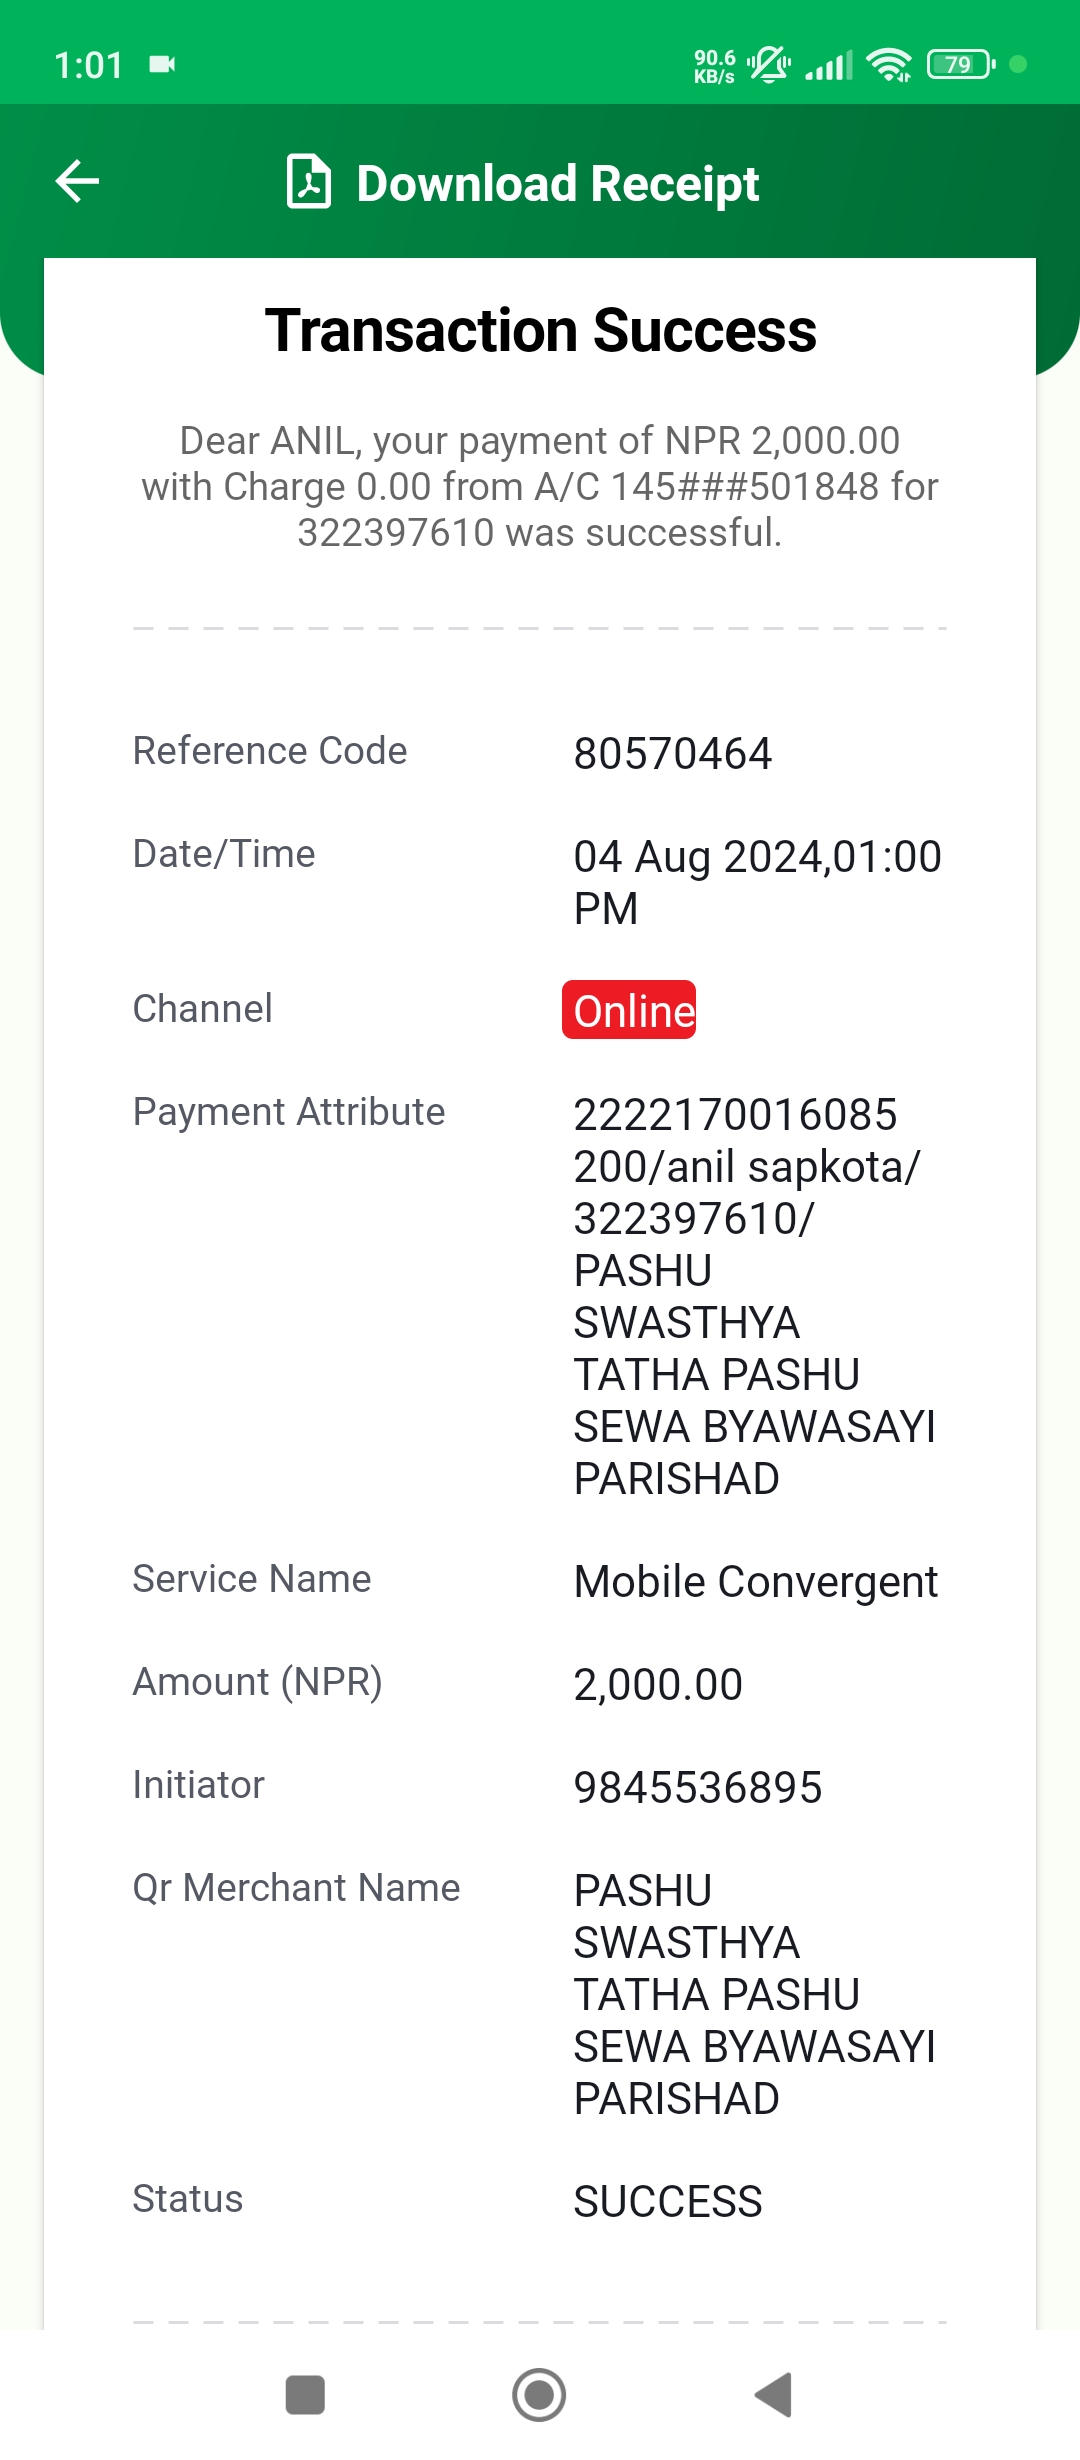Tap the screen recording camera status icon
Viewport: 1080px width, 2460px height.
click(162, 64)
